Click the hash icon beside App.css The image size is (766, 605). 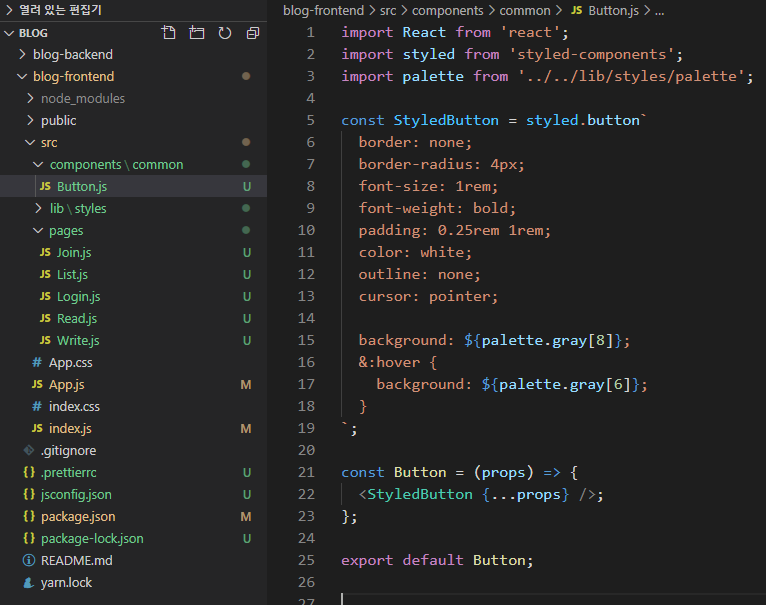[x=37, y=362]
